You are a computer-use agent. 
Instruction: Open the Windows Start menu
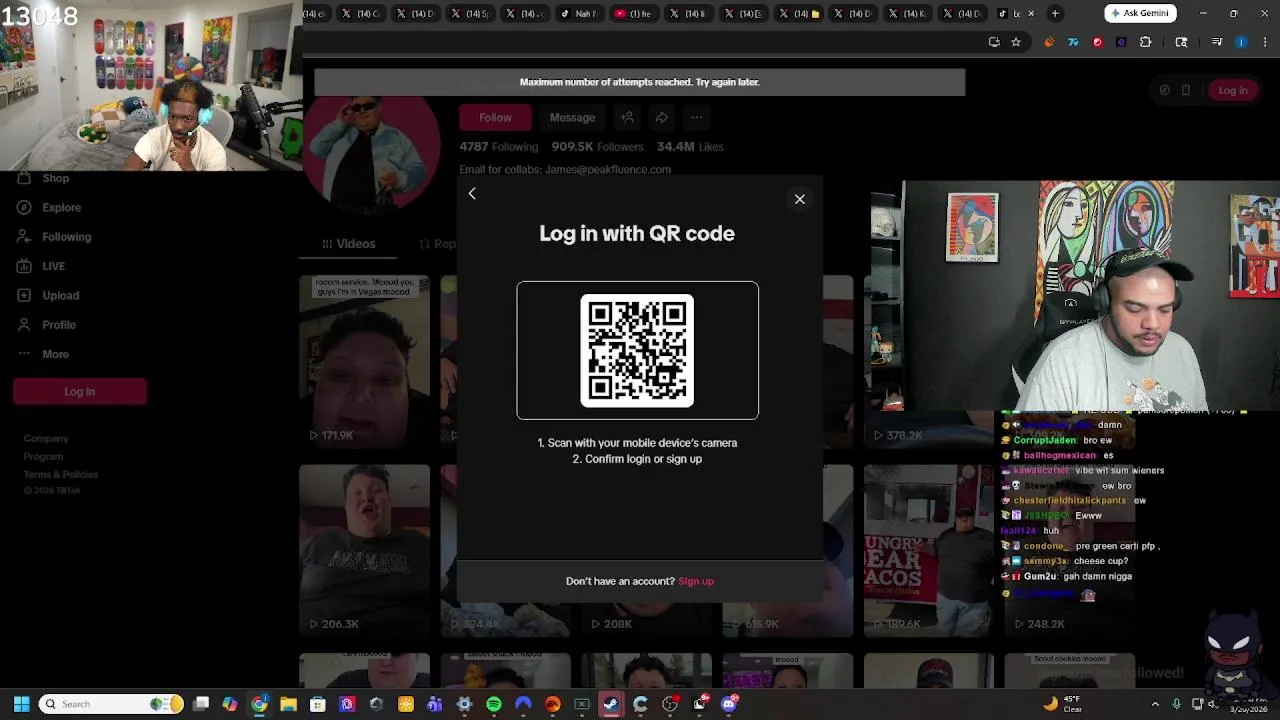[21, 704]
